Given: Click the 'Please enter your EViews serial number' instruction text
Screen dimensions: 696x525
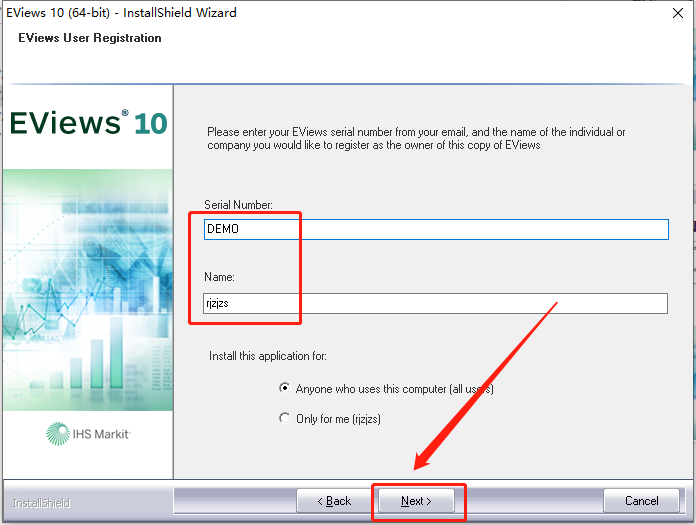Looking at the screenshot, I should (x=416, y=138).
